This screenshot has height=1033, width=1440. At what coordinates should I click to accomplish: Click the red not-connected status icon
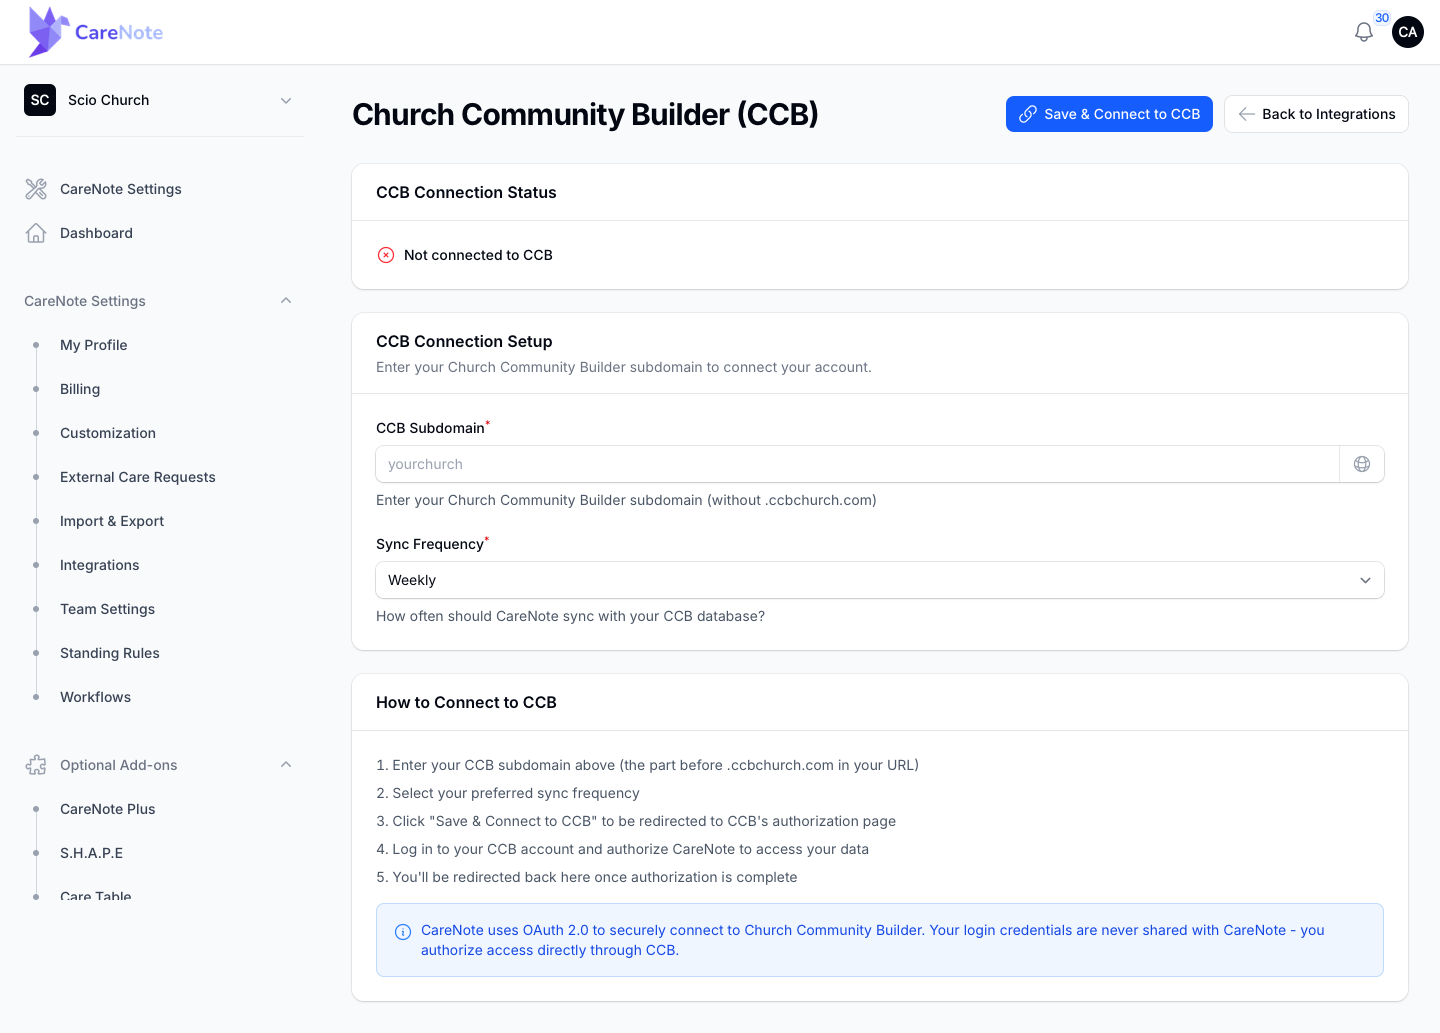(x=386, y=255)
